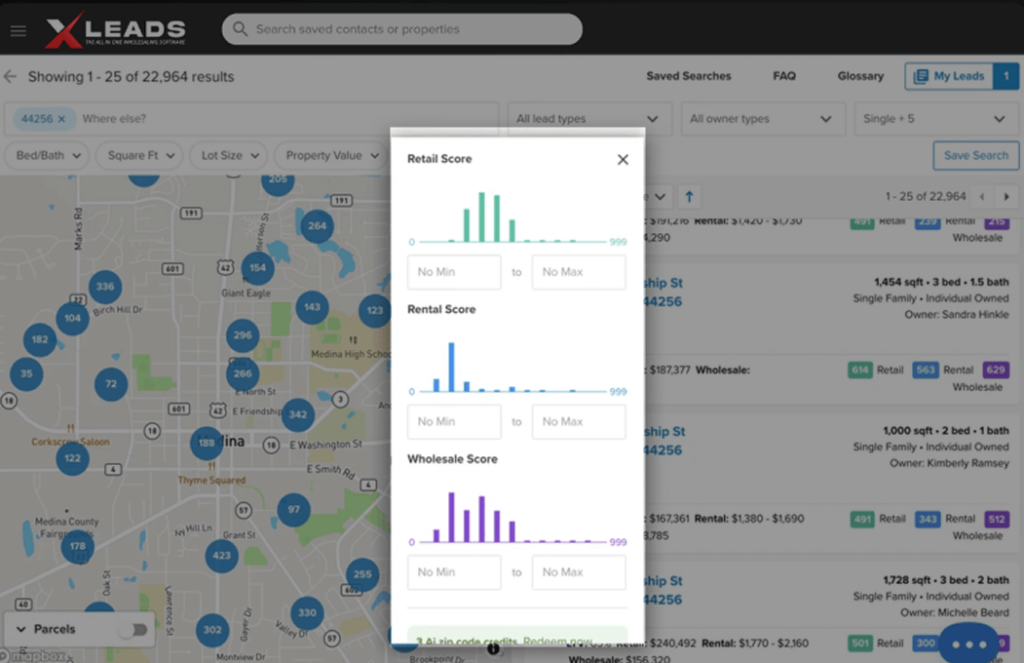Expand the Parcels panel chevron
The height and width of the screenshot is (663, 1024).
[21, 630]
